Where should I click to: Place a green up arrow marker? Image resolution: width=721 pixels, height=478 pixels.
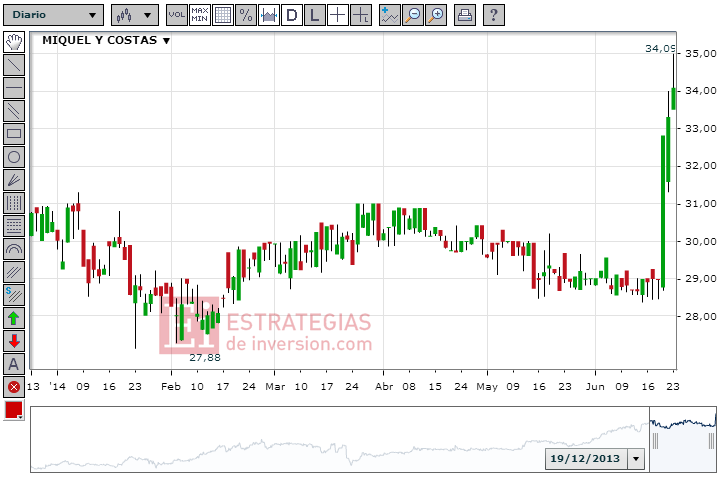click(14, 318)
